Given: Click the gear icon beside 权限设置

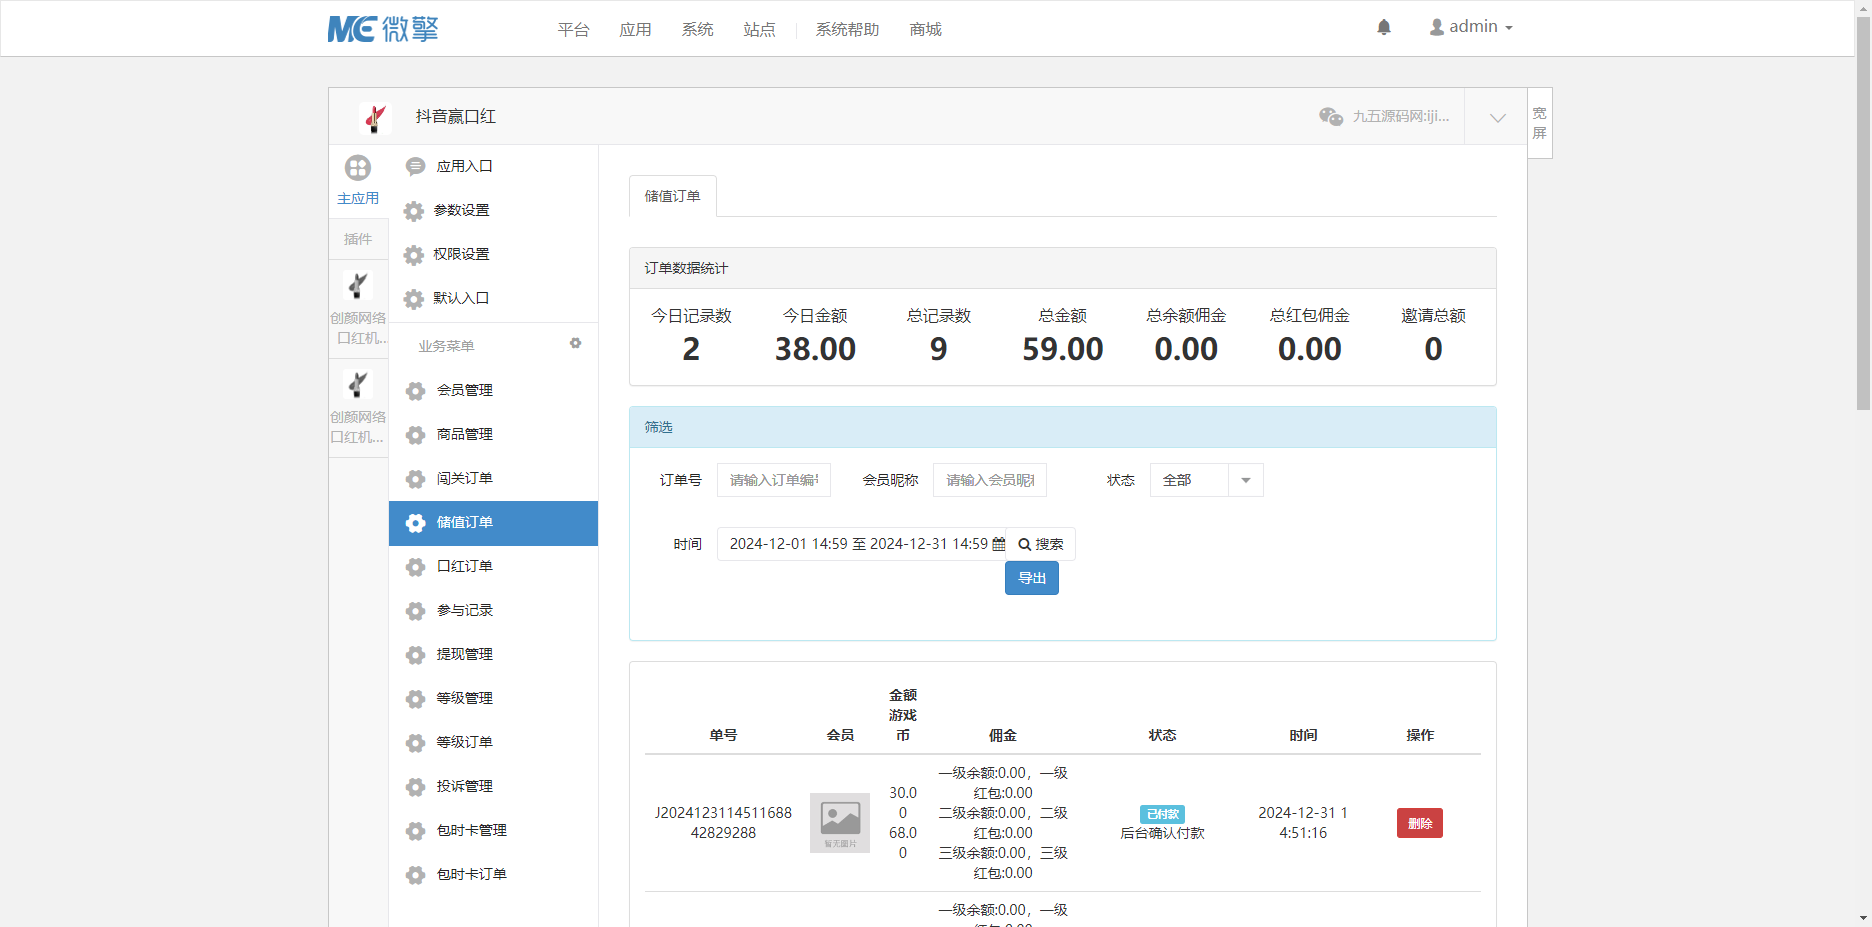Looking at the screenshot, I should 415,255.
